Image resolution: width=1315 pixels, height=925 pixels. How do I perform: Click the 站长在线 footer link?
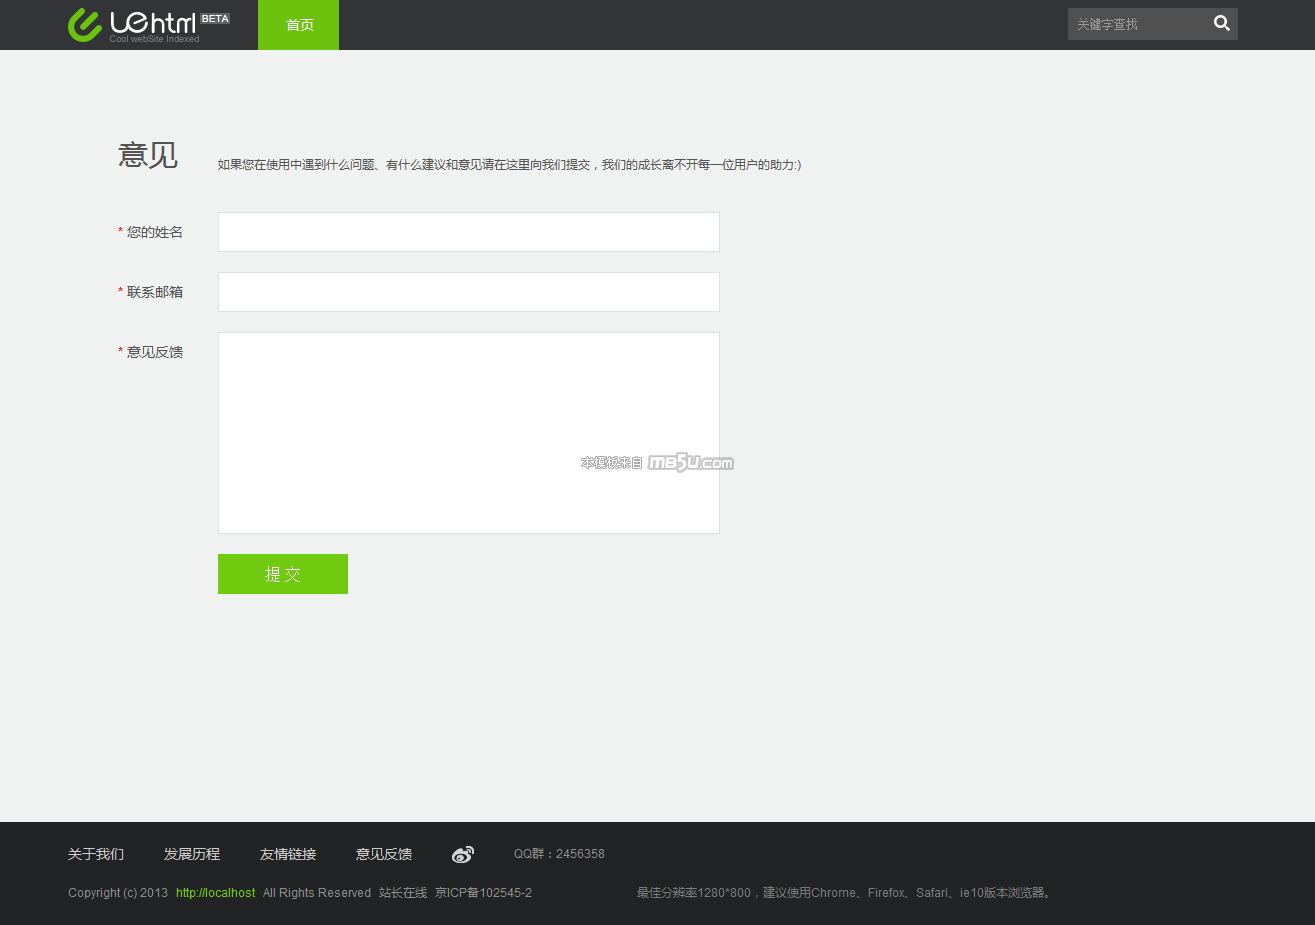(403, 893)
